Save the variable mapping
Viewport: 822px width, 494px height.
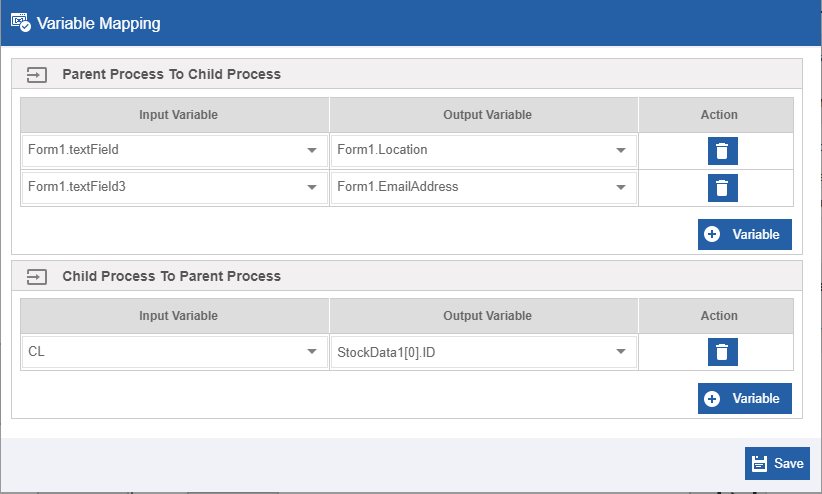777,463
